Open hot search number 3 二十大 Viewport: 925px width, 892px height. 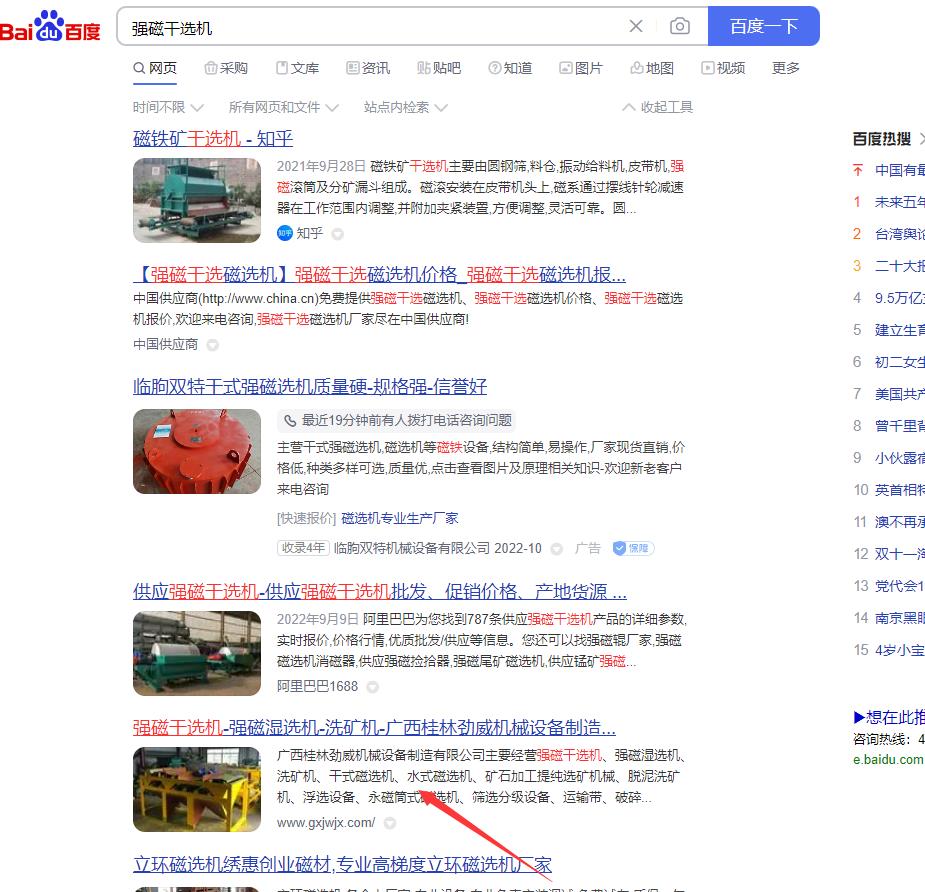click(899, 266)
